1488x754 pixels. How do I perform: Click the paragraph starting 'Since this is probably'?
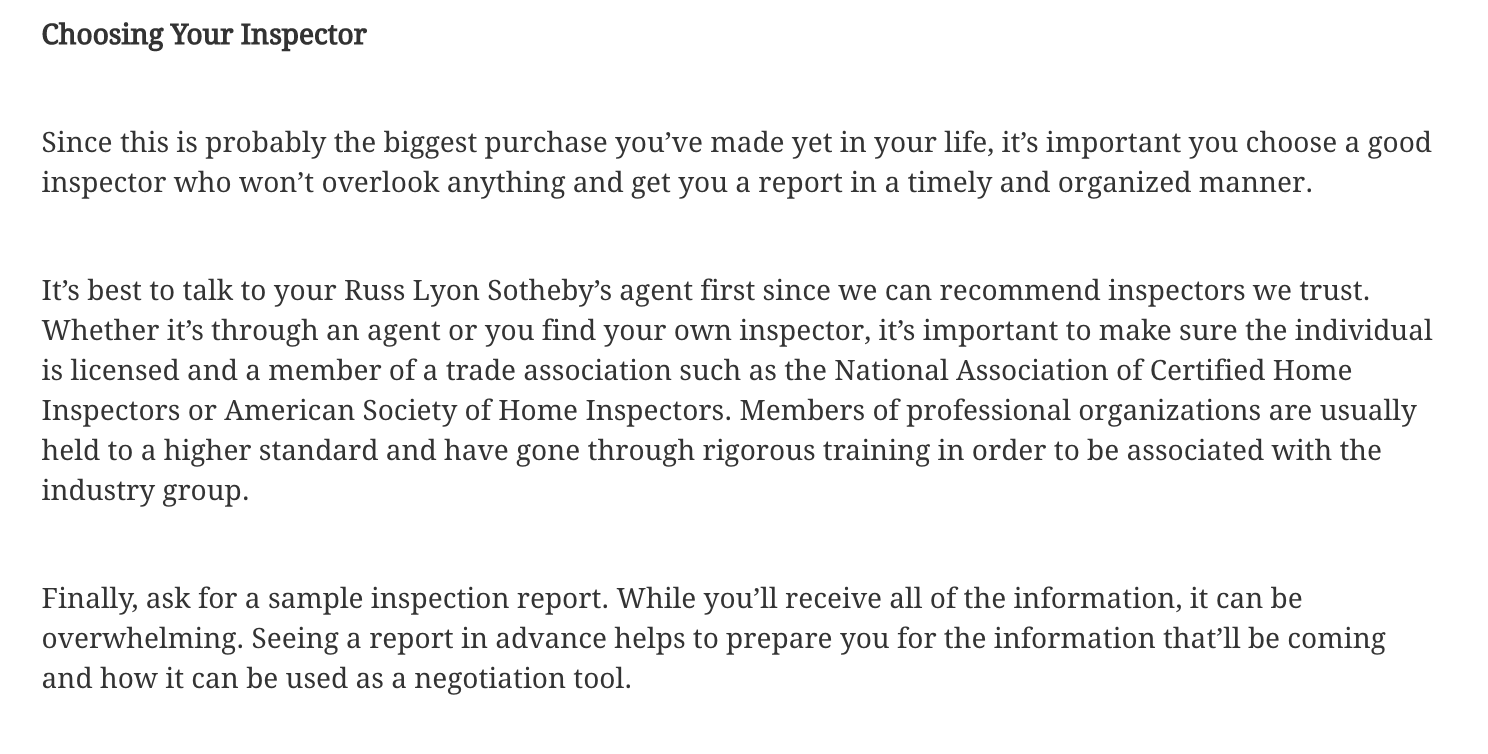[737, 162]
